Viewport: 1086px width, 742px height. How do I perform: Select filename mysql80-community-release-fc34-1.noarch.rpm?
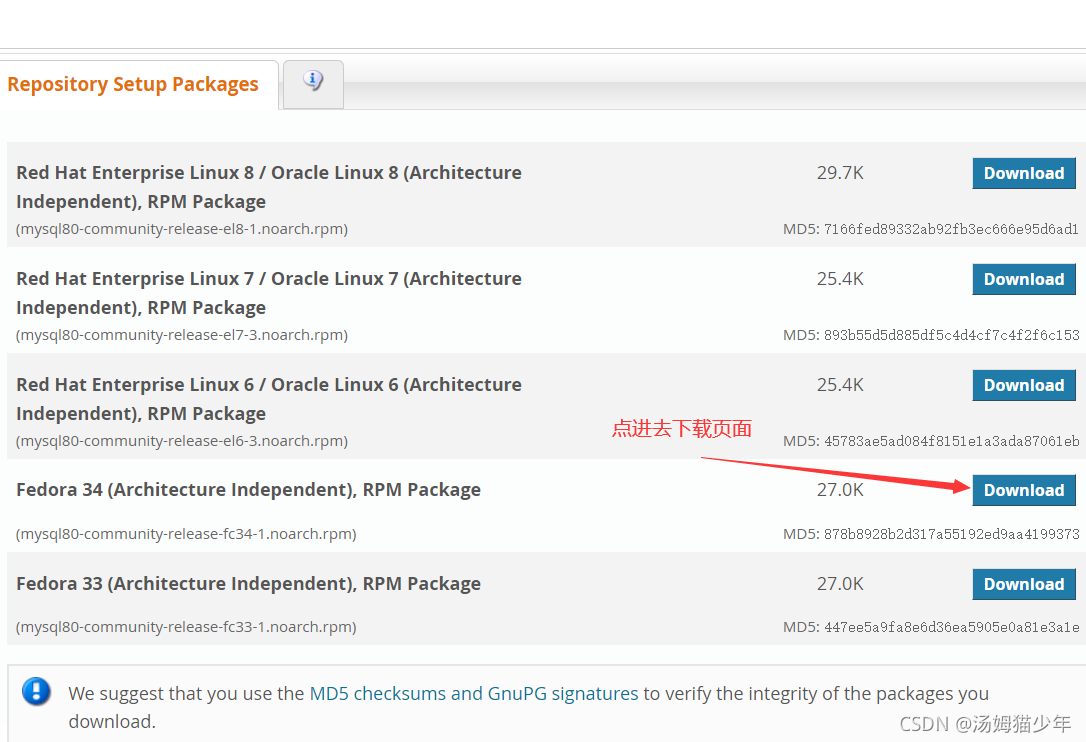pyautogui.click(x=186, y=534)
